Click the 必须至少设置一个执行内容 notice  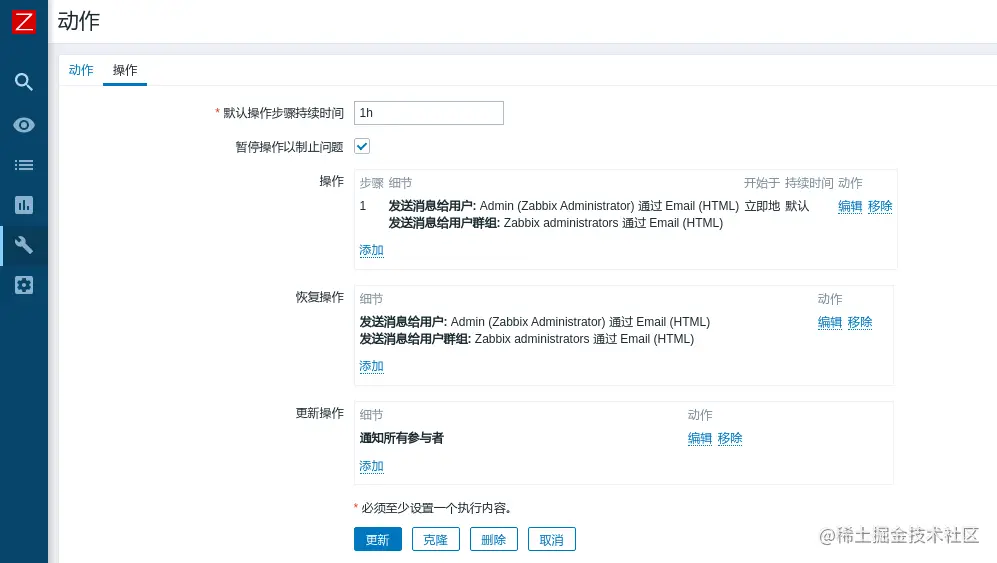436,508
